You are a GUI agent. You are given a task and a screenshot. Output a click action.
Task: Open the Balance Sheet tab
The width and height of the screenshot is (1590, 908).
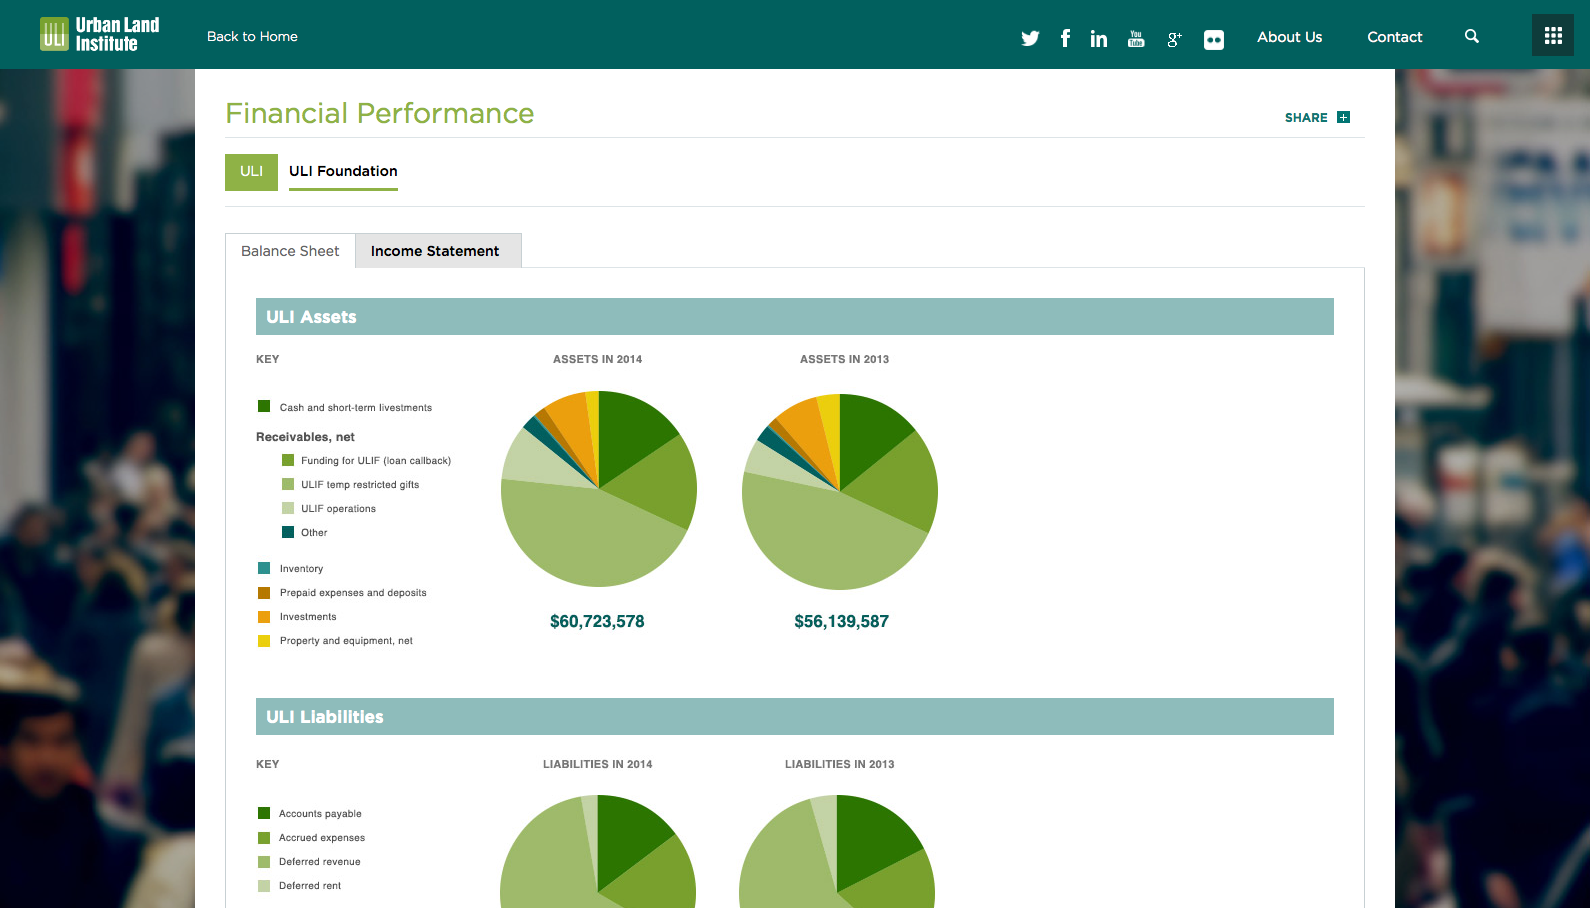pyautogui.click(x=290, y=251)
